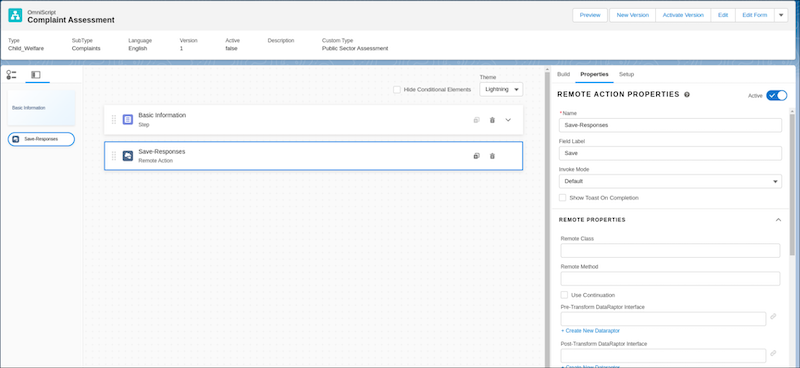Toggle the Active switch off

[x=777, y=95]
